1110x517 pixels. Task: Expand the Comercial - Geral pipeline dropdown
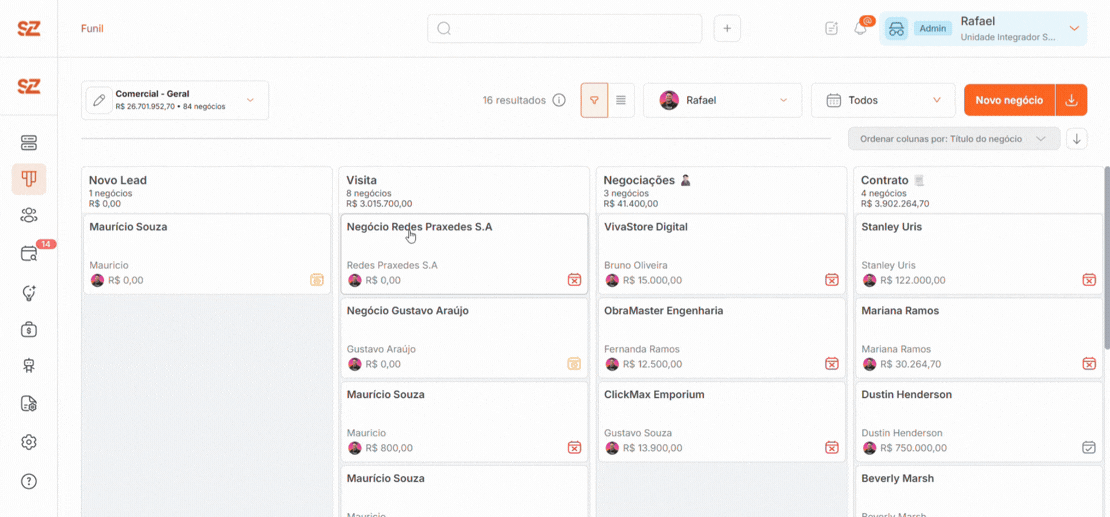click(175, 100)
